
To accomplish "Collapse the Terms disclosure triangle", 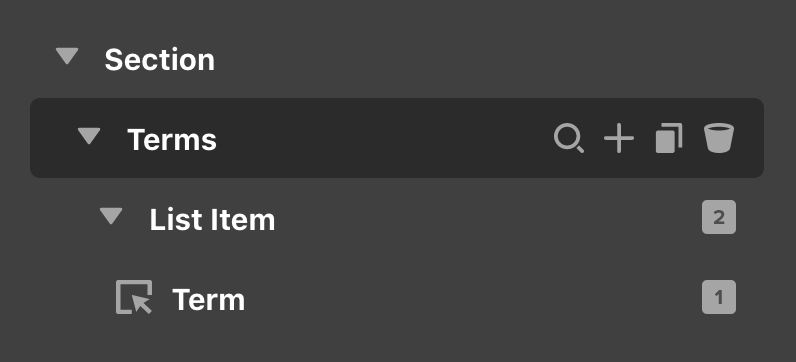I will [89, 136].
